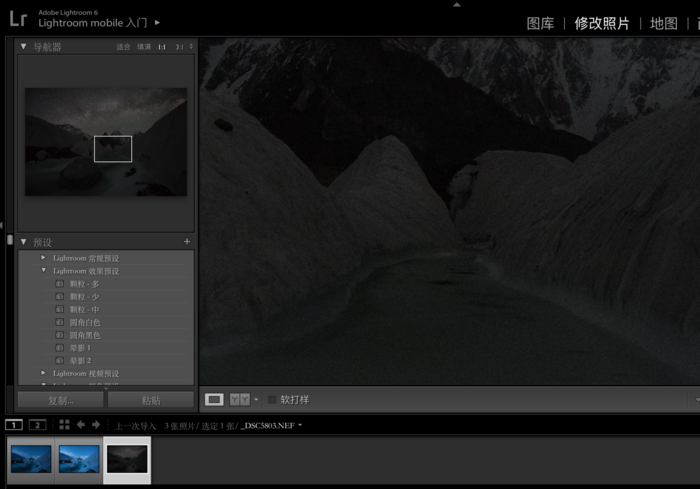Collapse the 导航器 navigator panel
This screenshot has height=489, width=700.
(24, 47)
